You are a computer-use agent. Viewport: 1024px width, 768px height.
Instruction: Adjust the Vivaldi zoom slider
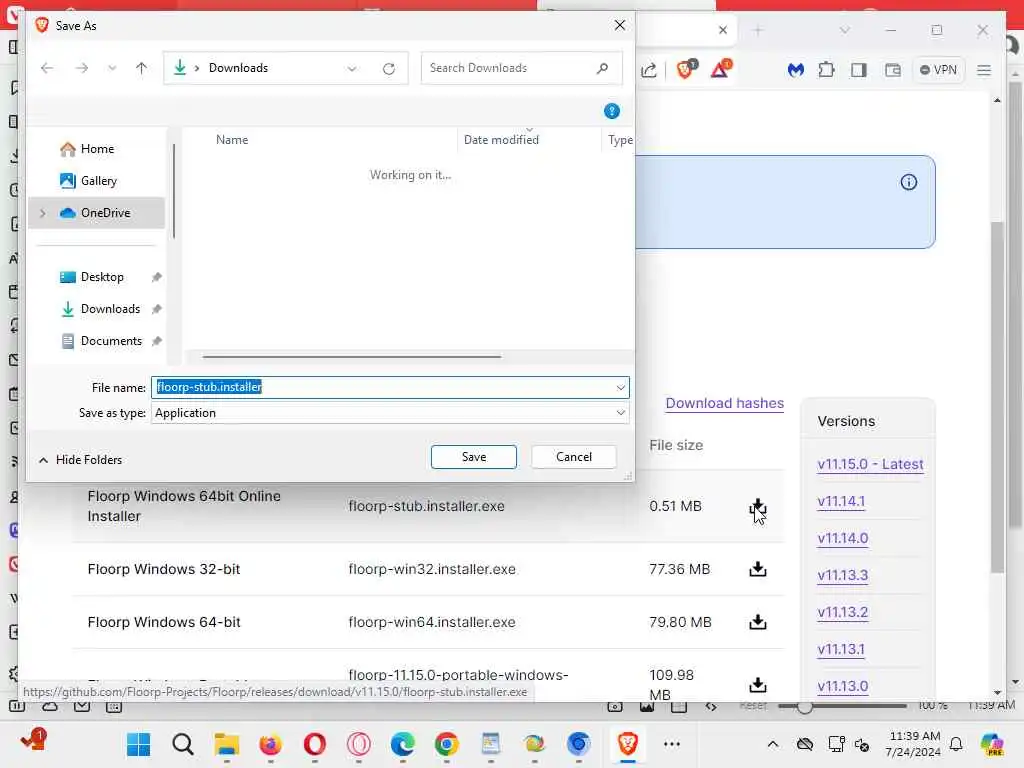805,707
